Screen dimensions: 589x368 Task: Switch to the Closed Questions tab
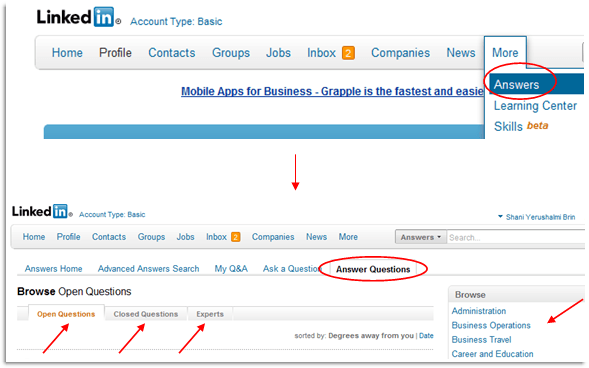tap(146, 314)
